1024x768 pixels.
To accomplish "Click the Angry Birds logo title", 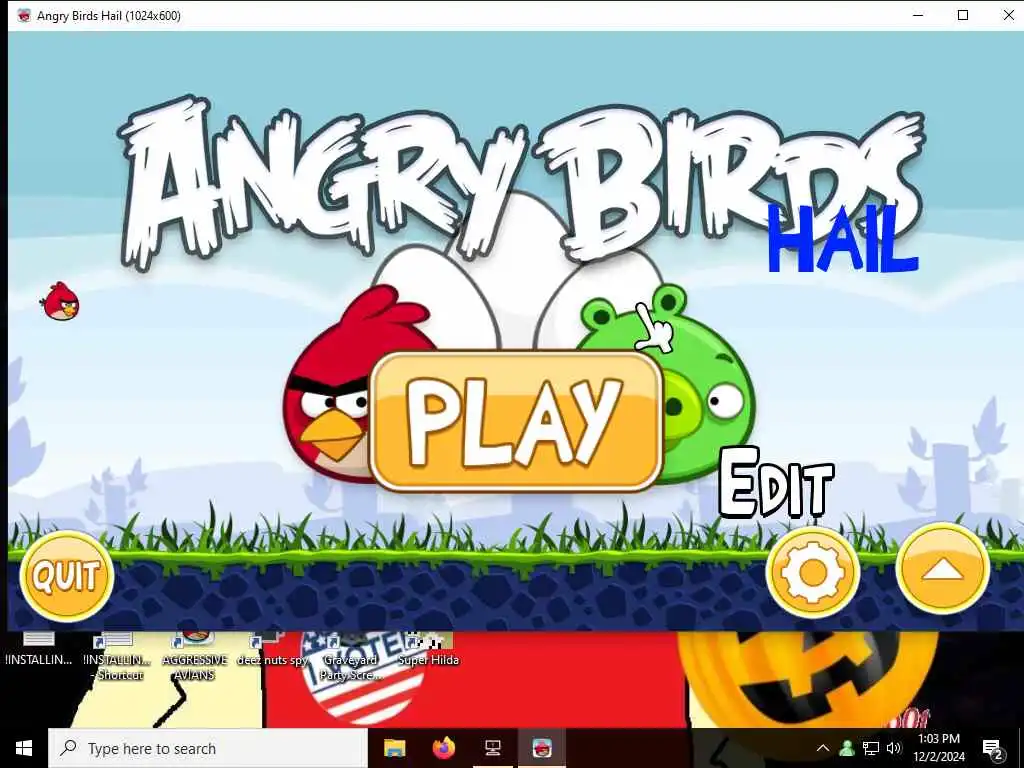I will point(522,182).
